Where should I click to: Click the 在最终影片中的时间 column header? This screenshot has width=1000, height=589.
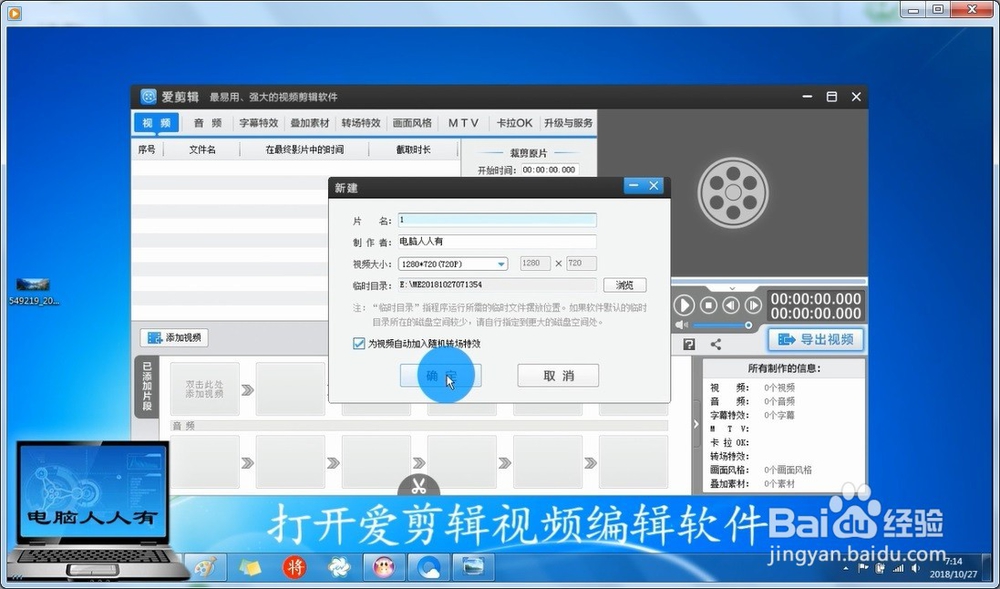305,150
